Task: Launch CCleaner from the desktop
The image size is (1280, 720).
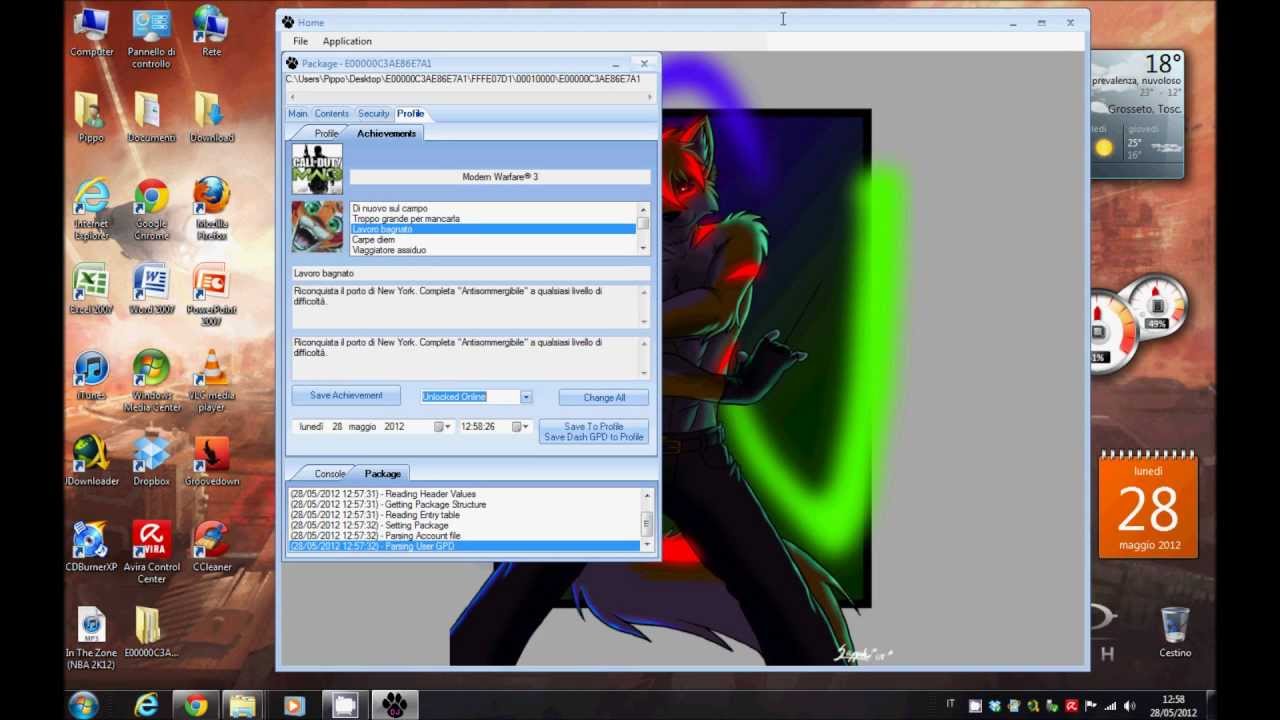Action: pyautogui.click(x=211, y=547)
